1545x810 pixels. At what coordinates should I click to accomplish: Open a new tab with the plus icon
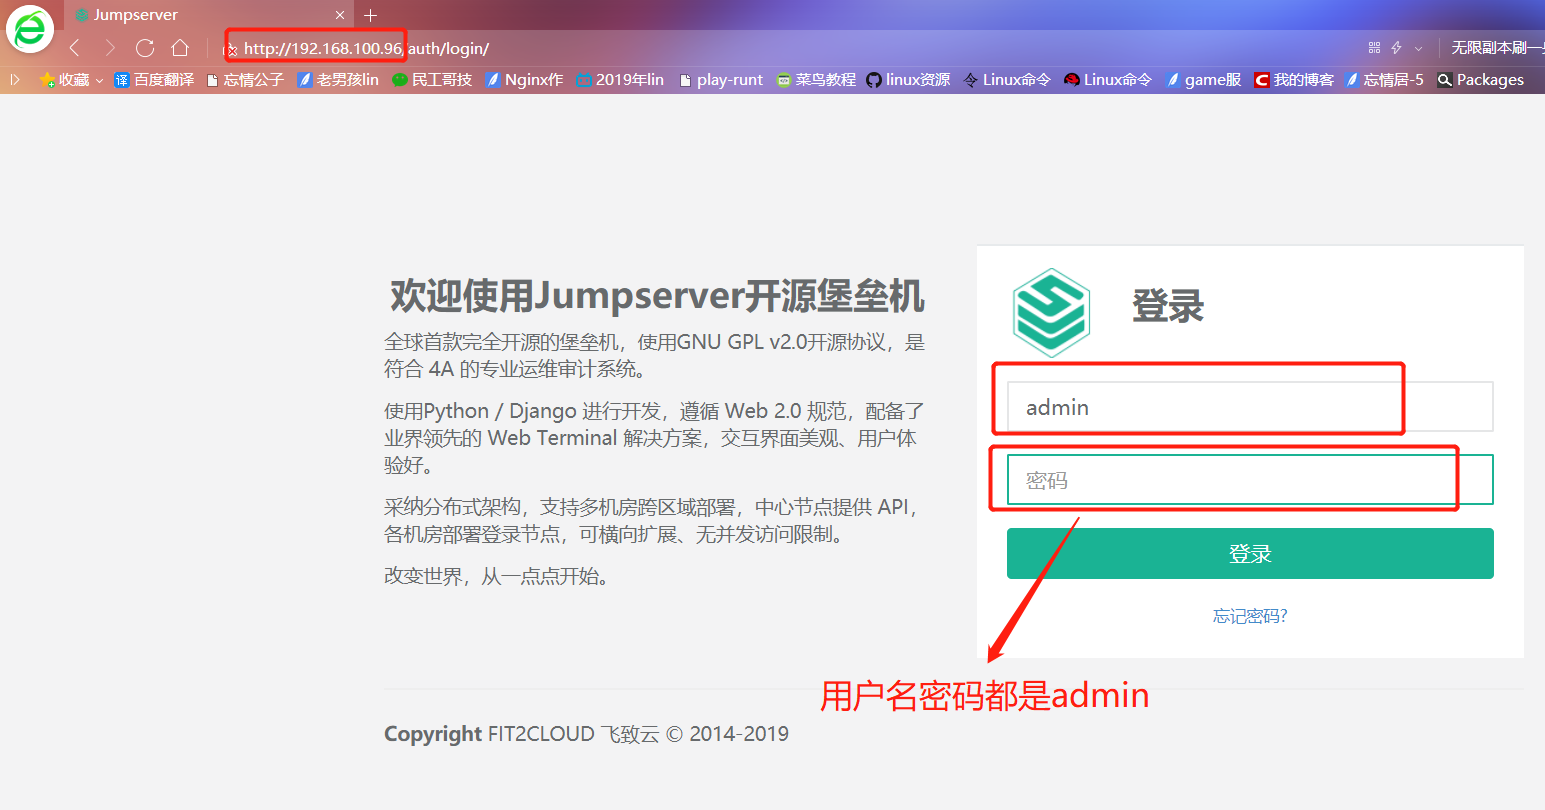(370, 15)
